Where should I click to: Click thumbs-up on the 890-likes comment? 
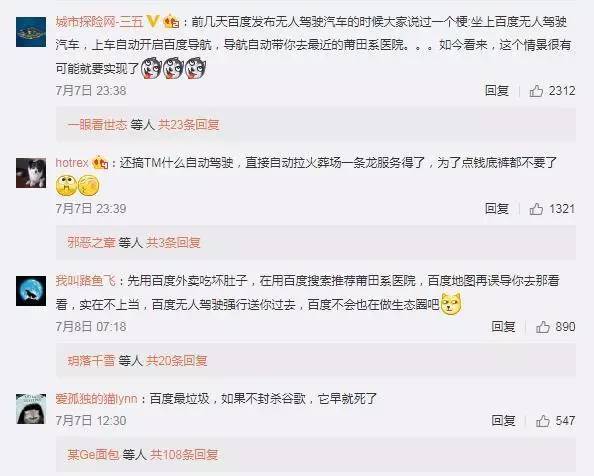click(543, 327)
